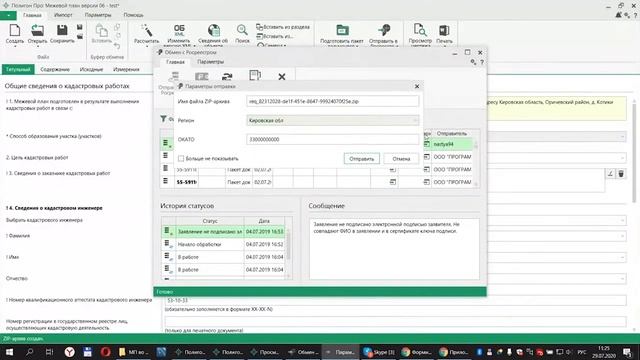Select the Титульный section tab
Image resolution: width=640 pixels, height=360 pixels.
coord(18,69)
